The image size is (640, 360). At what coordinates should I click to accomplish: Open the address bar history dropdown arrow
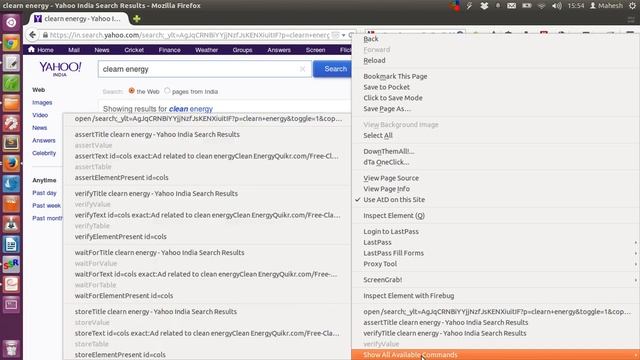pos(344,36)
